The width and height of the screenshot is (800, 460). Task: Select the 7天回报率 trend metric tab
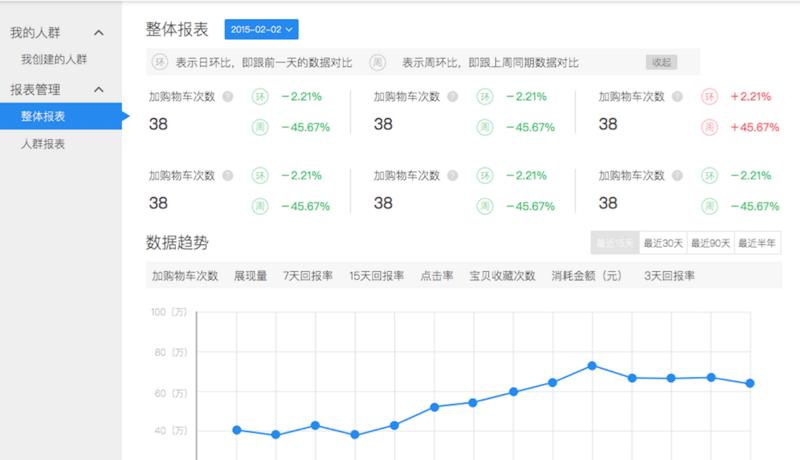point(308,276)
